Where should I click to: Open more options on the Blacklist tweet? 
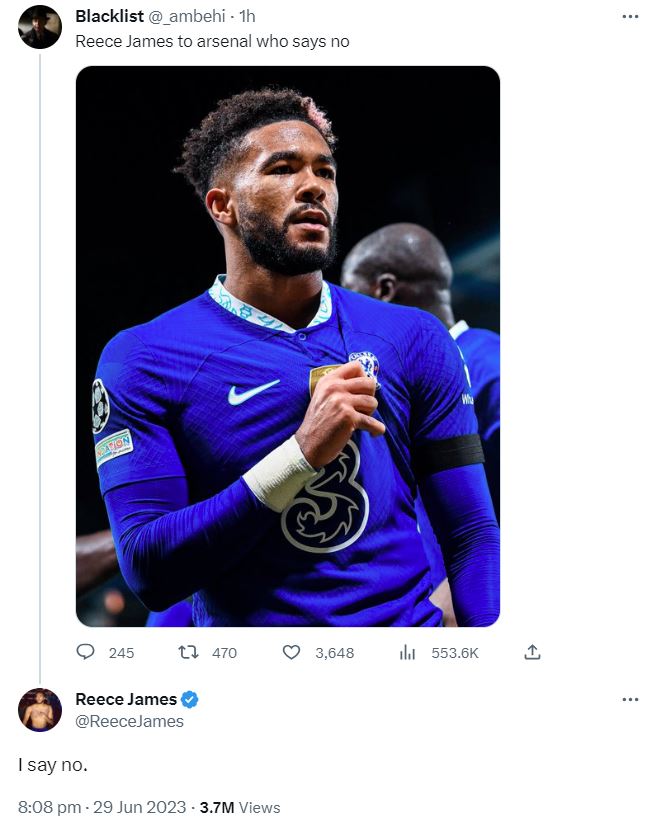tap(629, 16)
